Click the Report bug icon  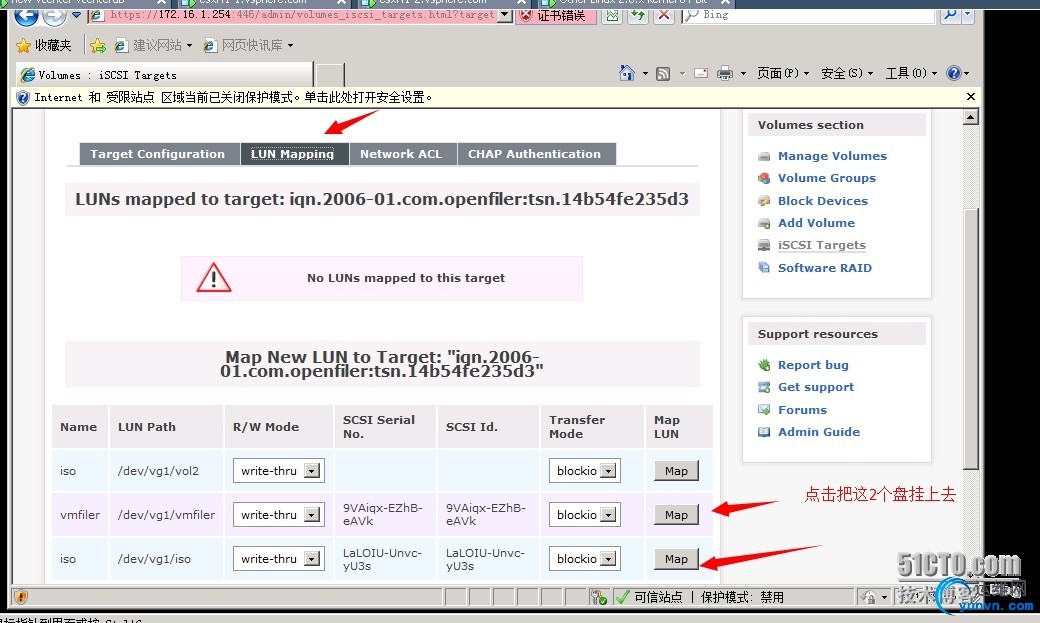pos(764,365)
